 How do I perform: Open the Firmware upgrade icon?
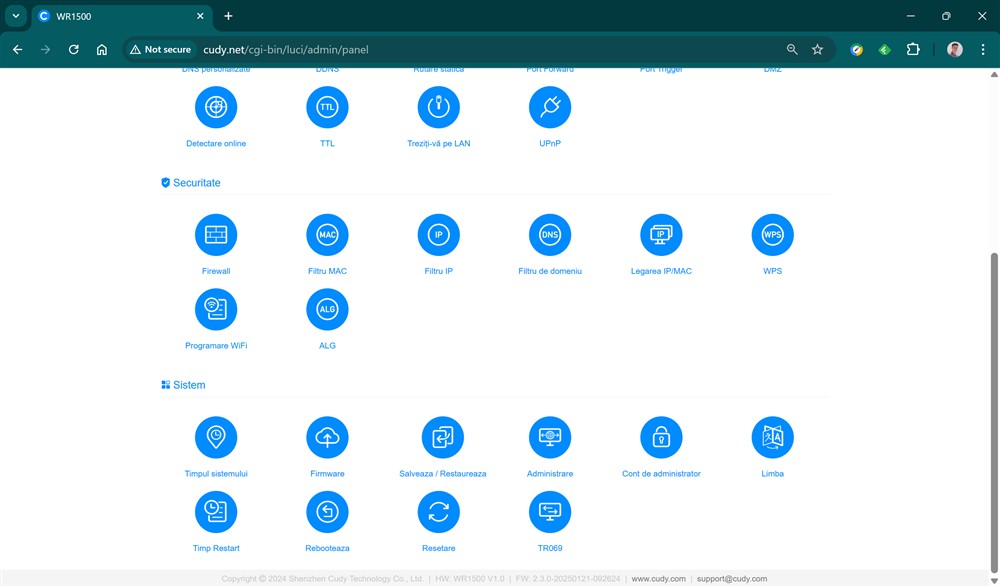pos(327,437)
